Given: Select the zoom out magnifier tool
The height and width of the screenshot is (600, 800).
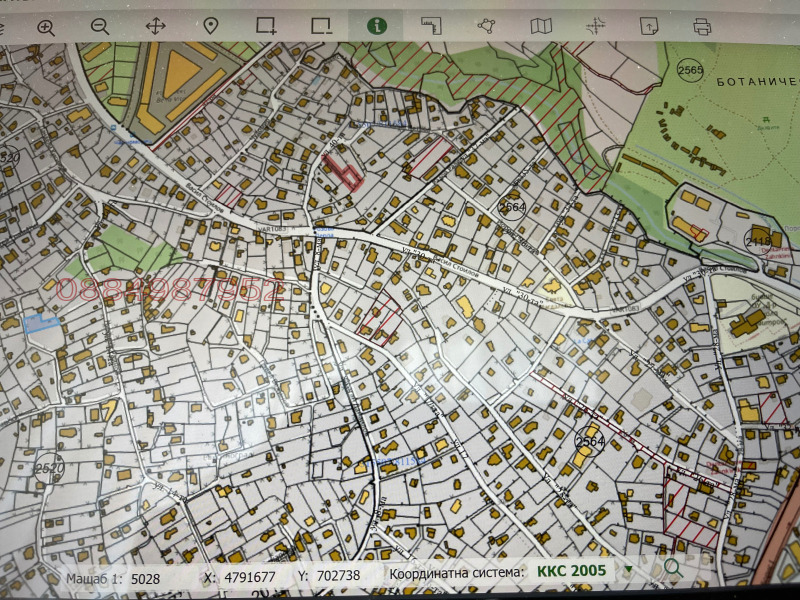Looking at the screenshot, I should pyautogui.click(x=99, y=27).
